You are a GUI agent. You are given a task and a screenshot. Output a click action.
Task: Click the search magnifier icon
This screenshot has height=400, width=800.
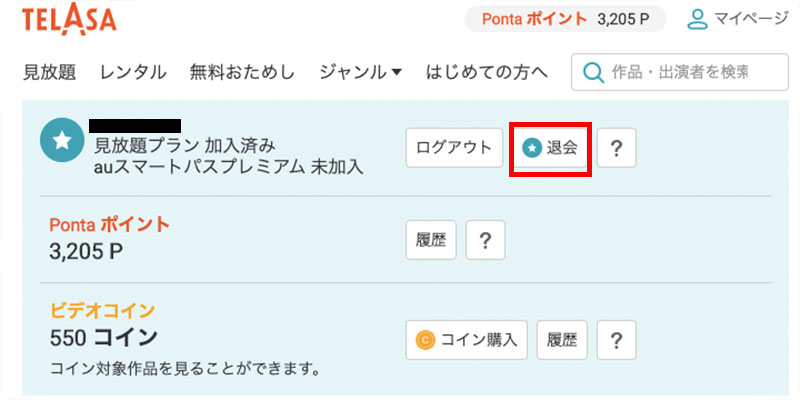593,72
